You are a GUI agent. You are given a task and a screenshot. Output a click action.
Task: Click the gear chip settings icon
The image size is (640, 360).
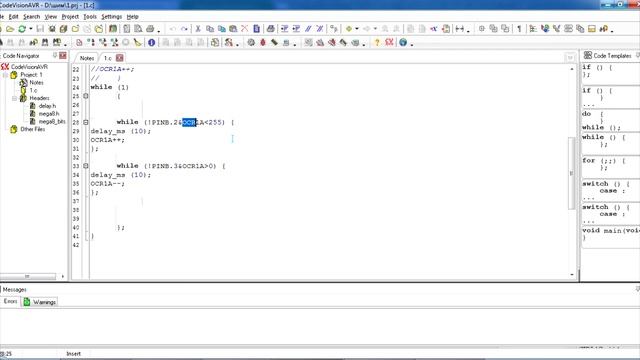coord(251,42)
